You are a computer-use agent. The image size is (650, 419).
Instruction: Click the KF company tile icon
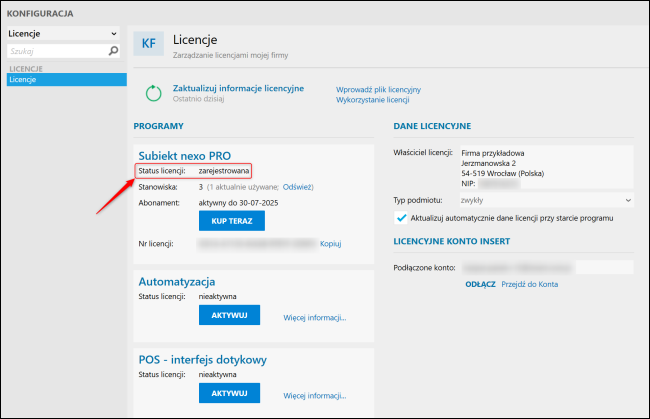148,44
